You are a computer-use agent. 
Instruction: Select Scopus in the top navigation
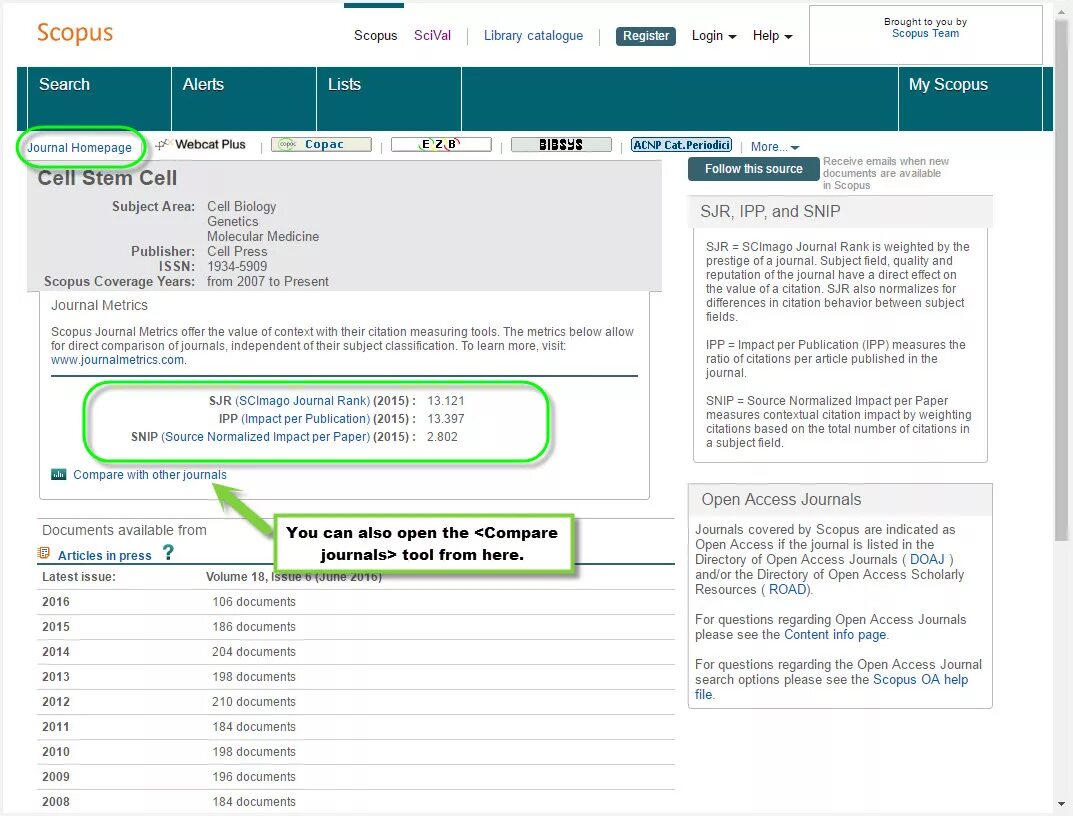click(x=375, y=36)
